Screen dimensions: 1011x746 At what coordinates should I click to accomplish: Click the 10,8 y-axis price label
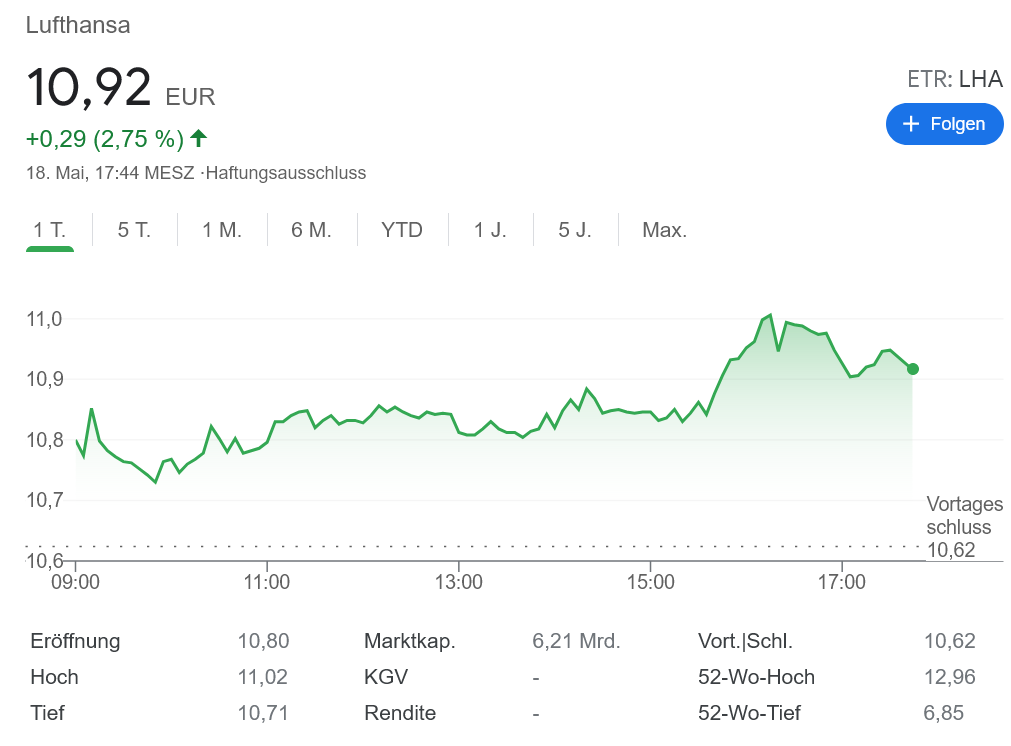point(44,440)
